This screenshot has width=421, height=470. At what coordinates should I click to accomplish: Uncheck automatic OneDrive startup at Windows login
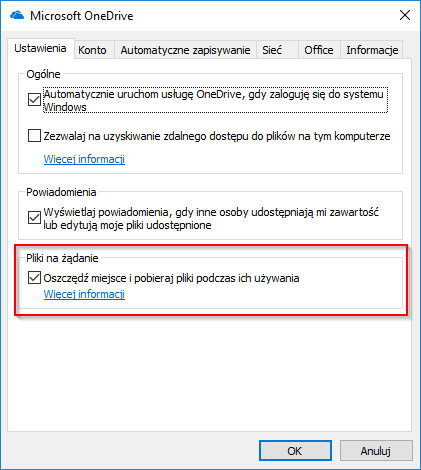pos(34,100)
